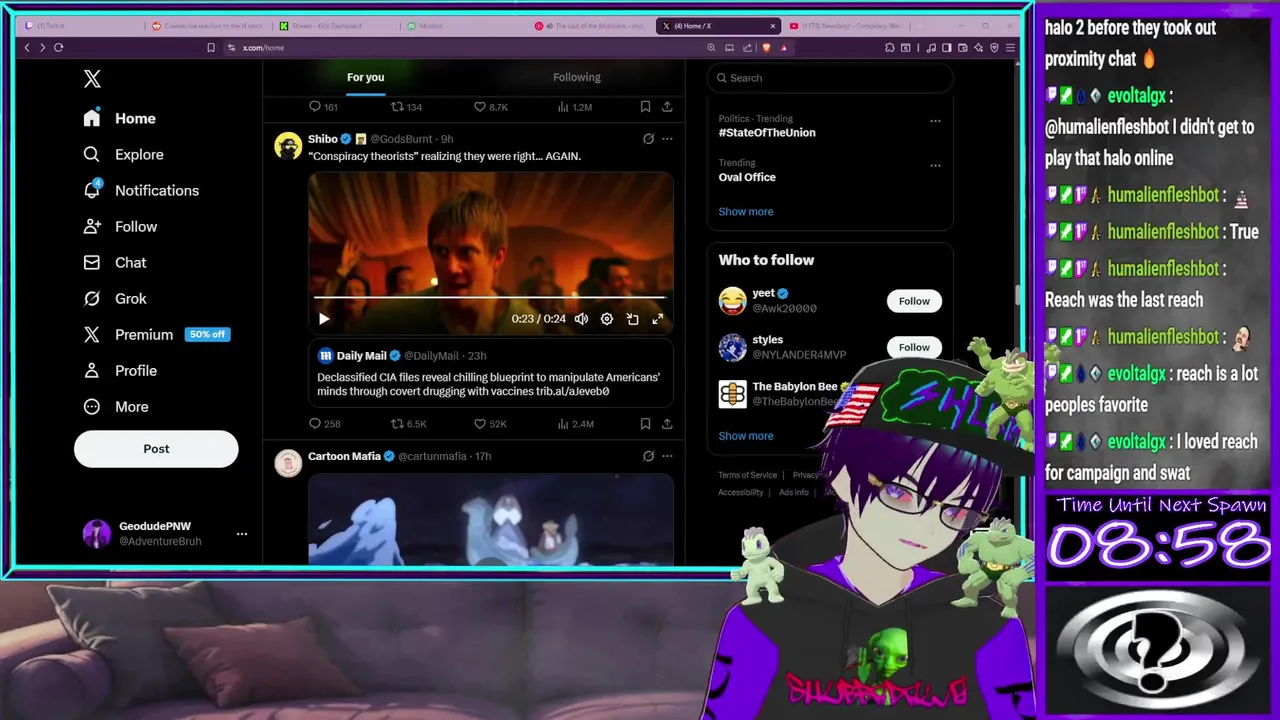Open quoted Daily Mail post
Screen dimensions: 1280x720
[x=490, y=373]
